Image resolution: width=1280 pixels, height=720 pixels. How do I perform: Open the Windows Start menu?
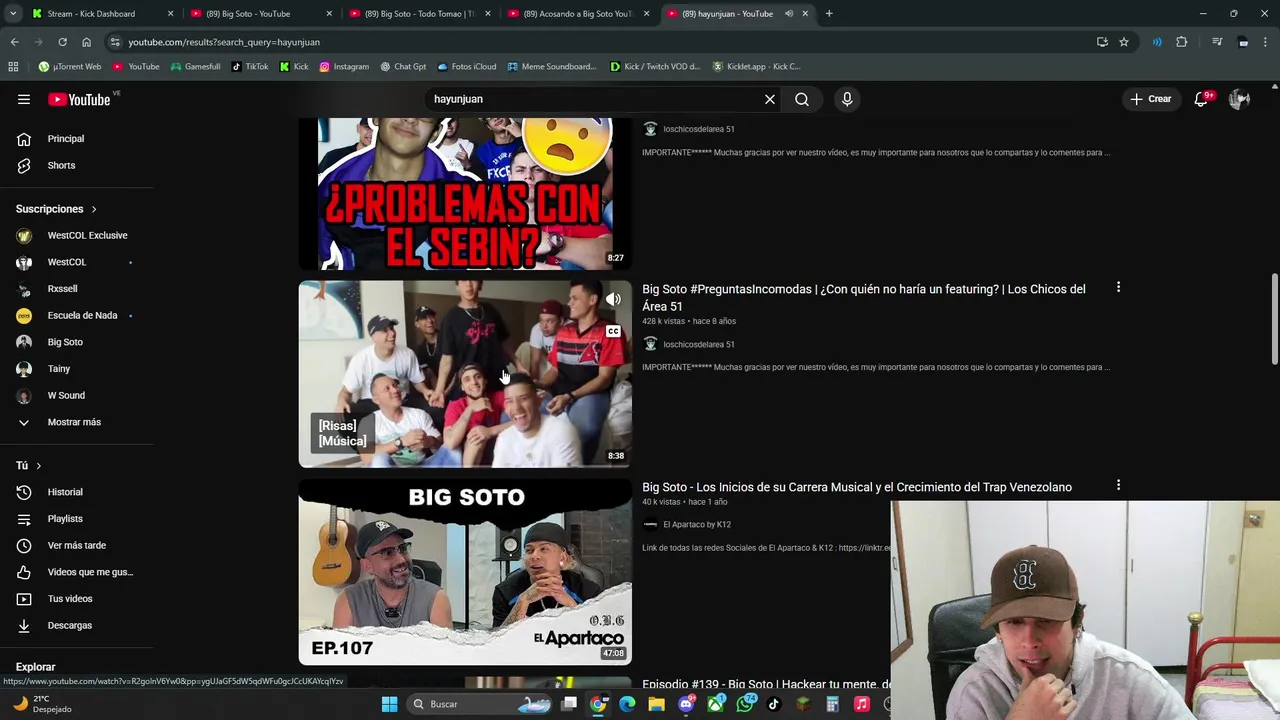390,704
